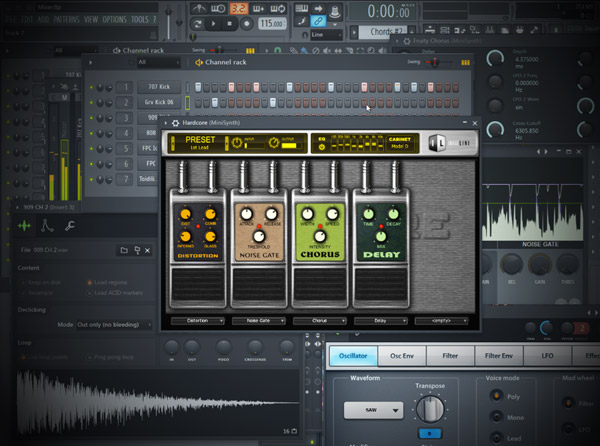Open the first slot Distortion effect dropdown
The image size is (600, 446).
click(x=196, y=321)
